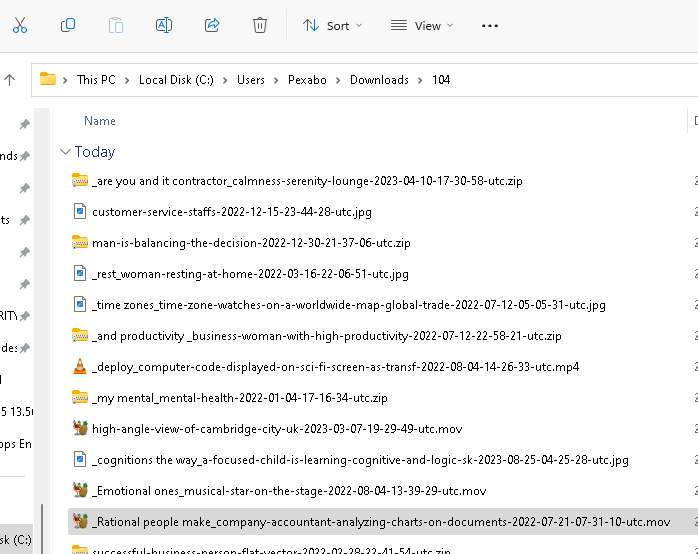Select customer-service-staffs jpg file
The width and height of the screenshot is (698, 554).
(231, 212)
